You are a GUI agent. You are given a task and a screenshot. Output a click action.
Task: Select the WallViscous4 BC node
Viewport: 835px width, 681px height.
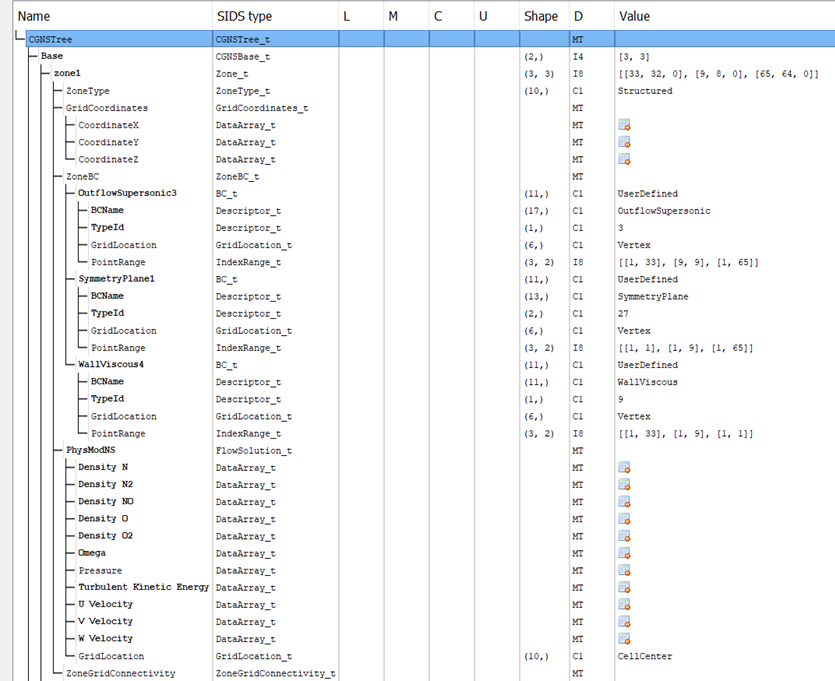[111, 364]
